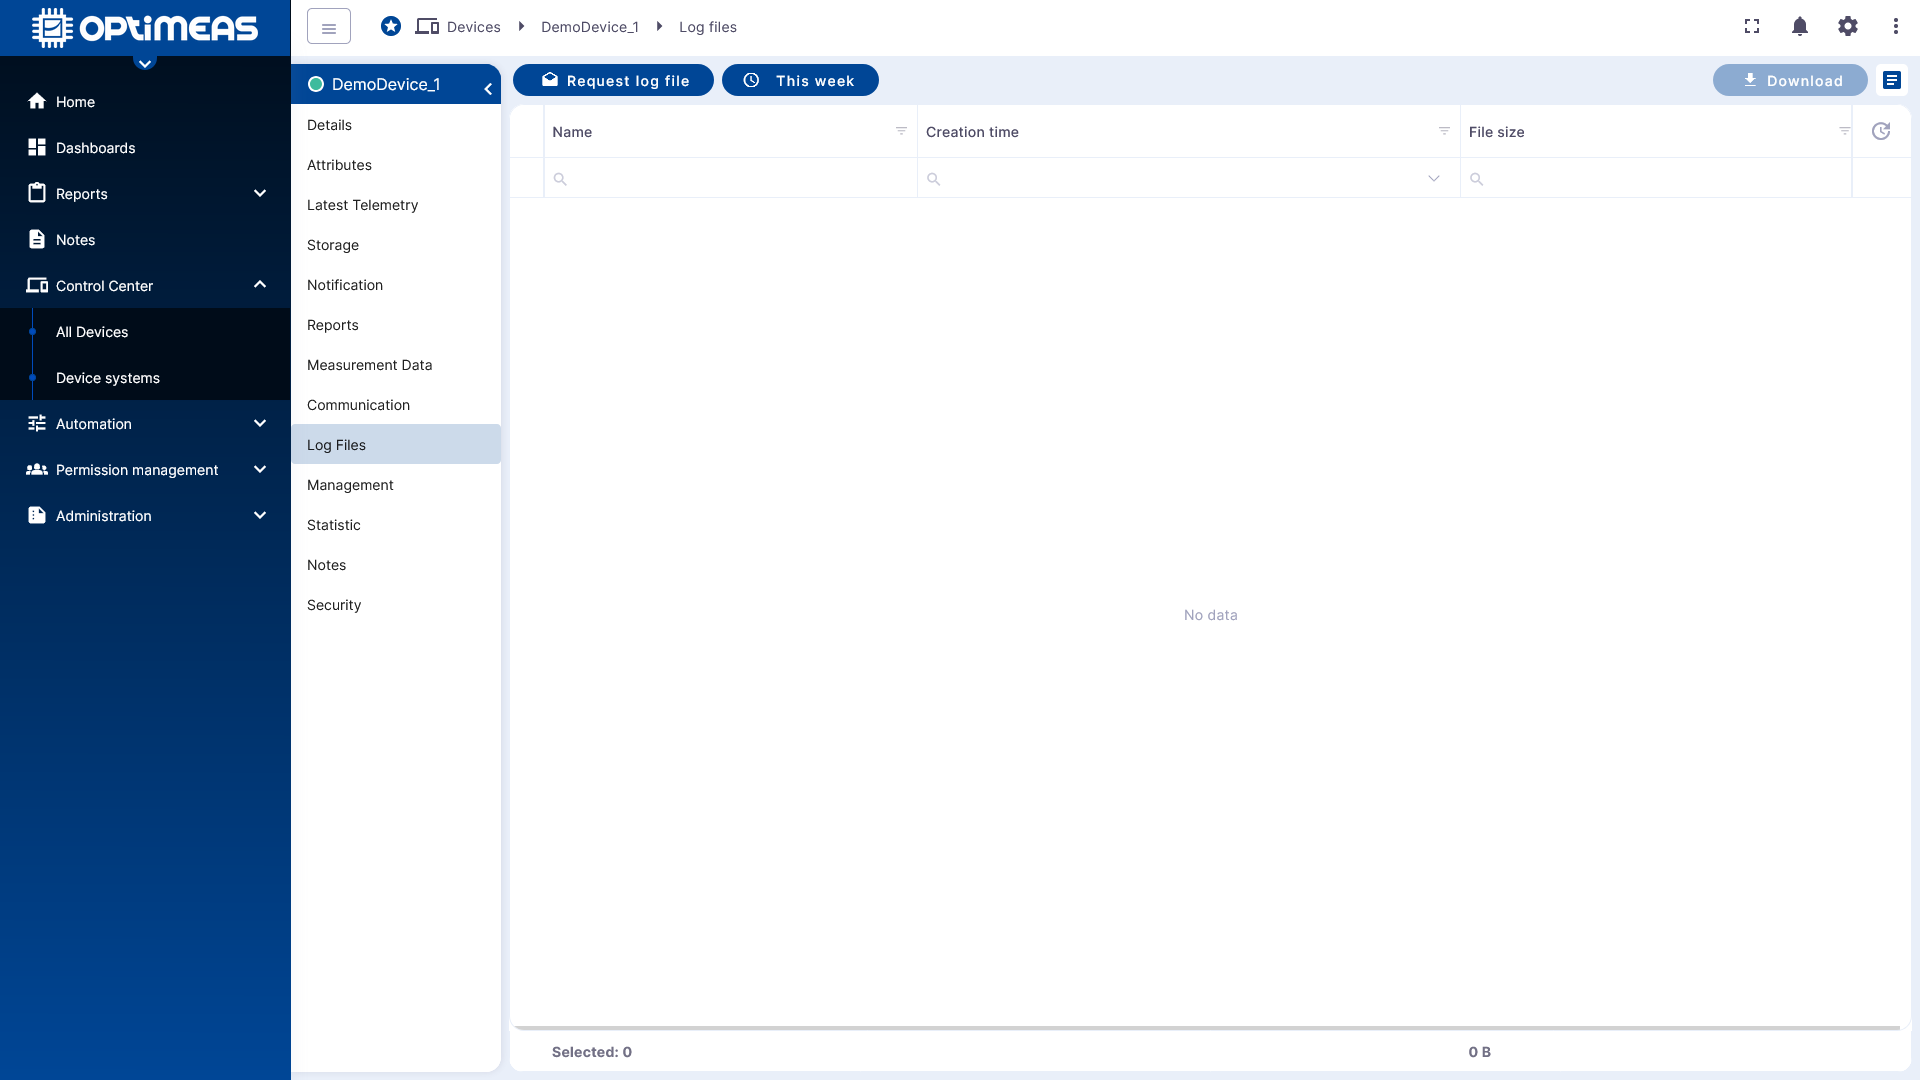Click the horizontal scrollbar below the table

(x=1207, y=1028)
